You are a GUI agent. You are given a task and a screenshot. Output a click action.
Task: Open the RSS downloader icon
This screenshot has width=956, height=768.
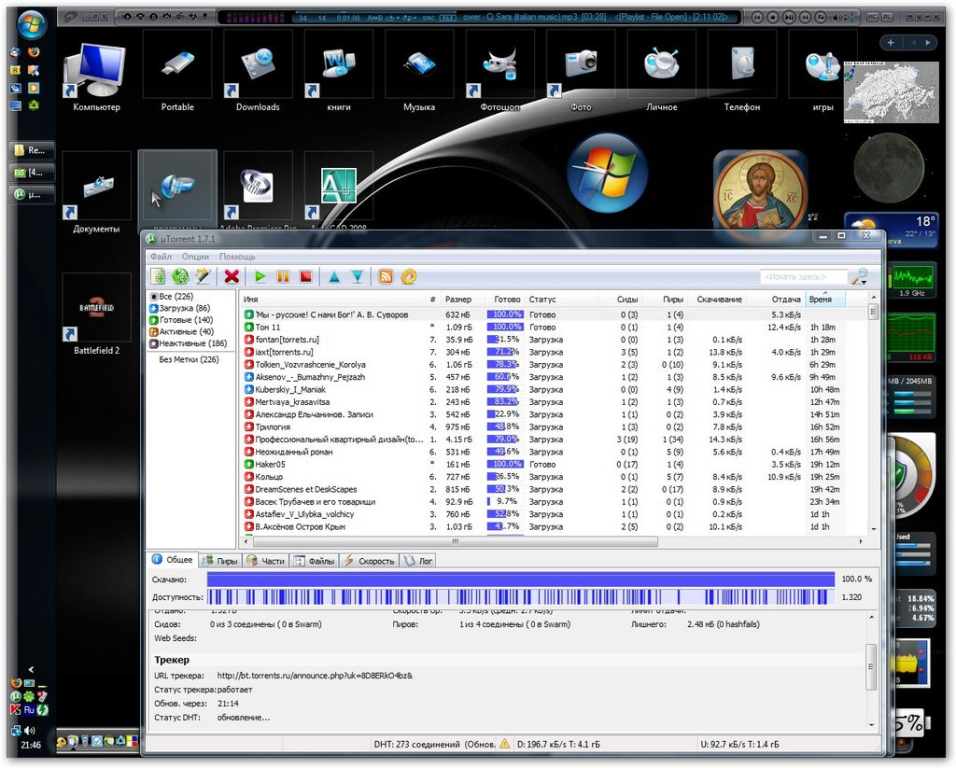(386, 277)
